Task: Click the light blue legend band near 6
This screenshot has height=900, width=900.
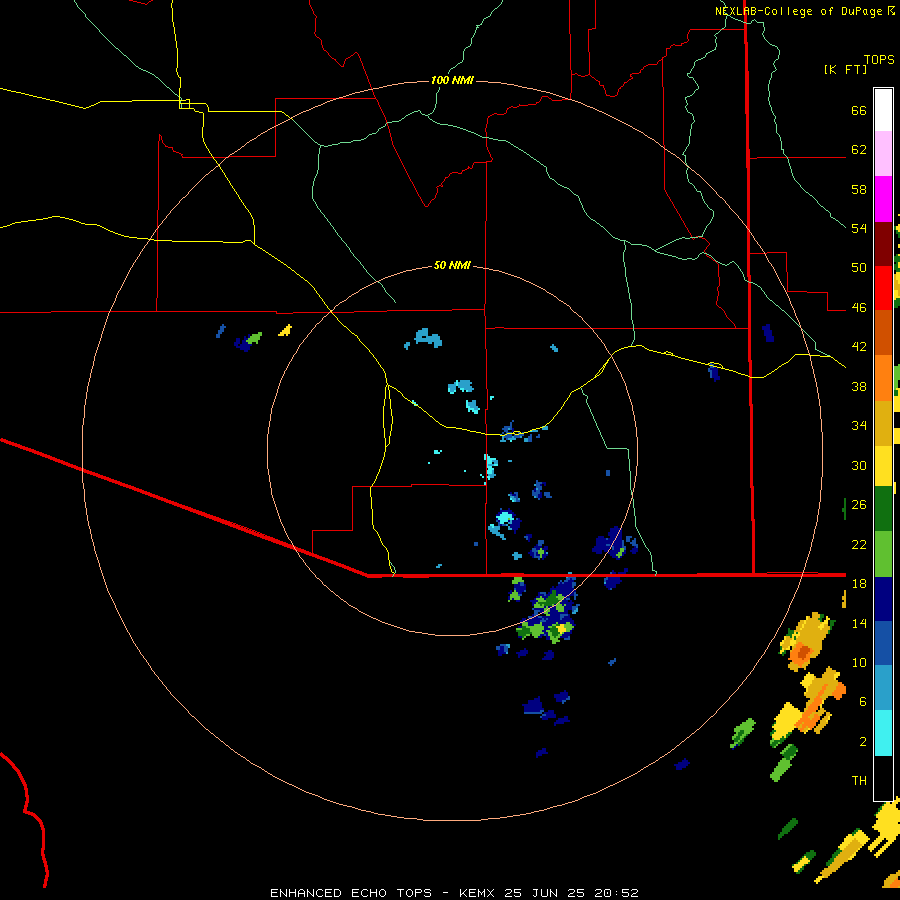Action: point(883,688)
